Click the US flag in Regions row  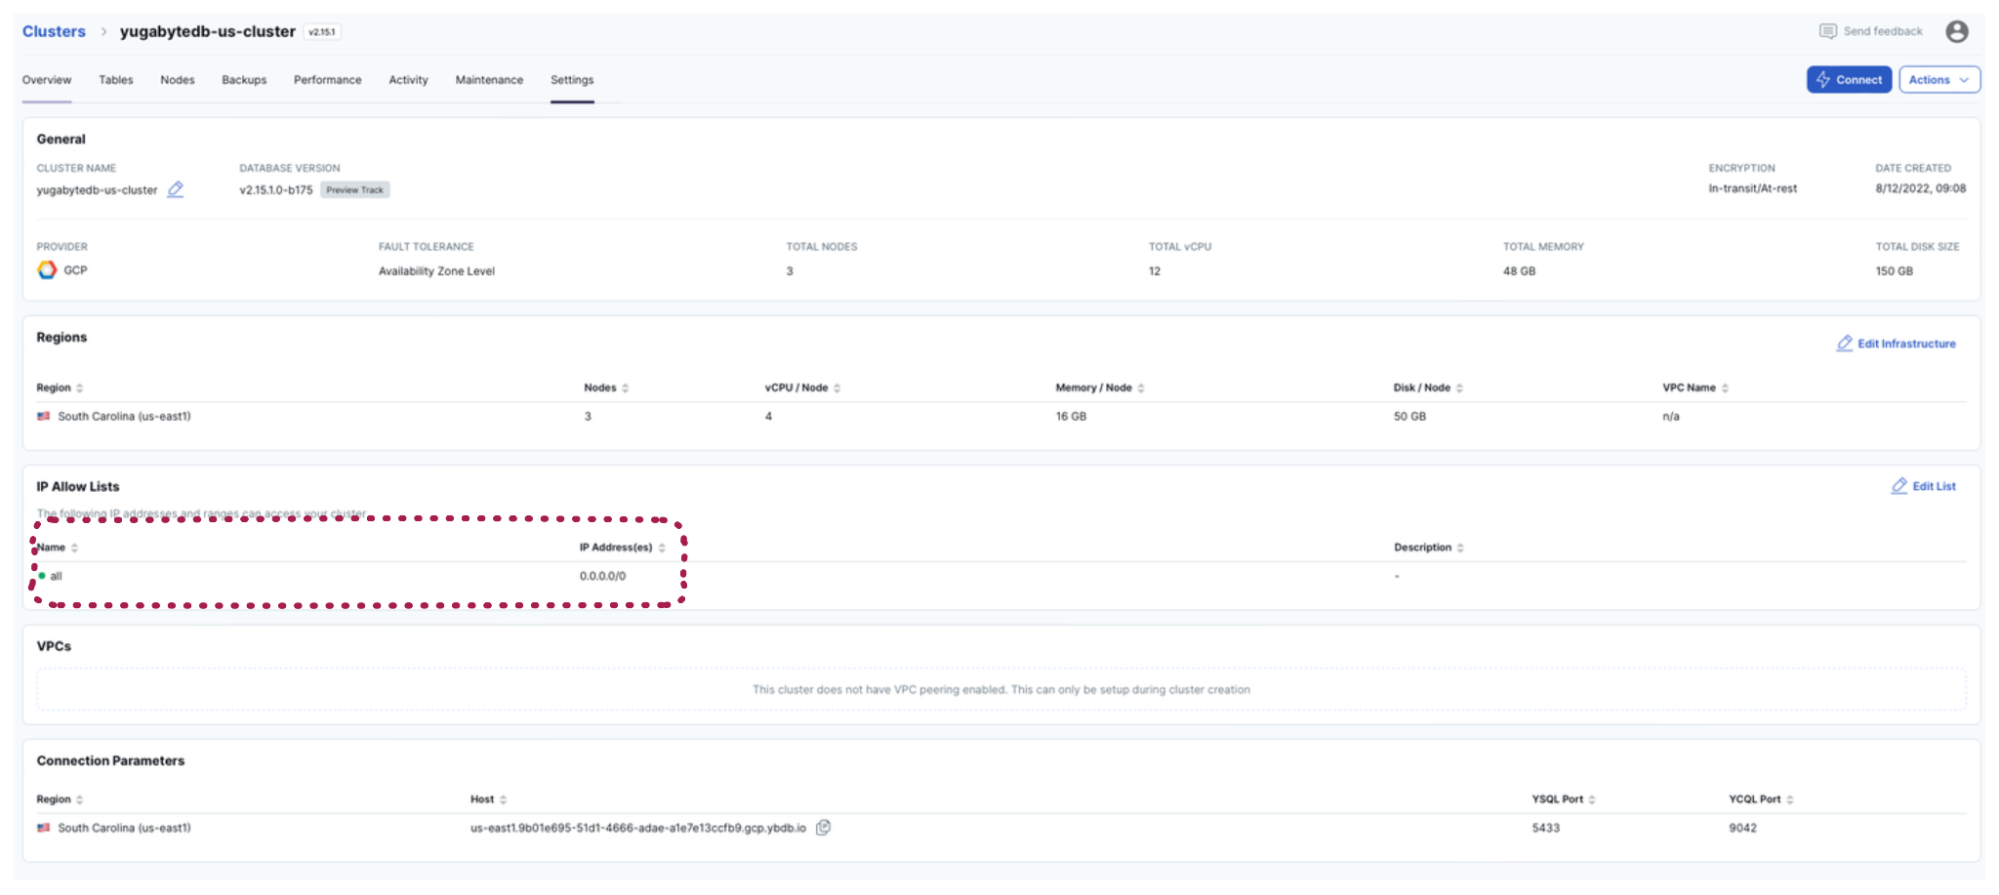(44, 416)
